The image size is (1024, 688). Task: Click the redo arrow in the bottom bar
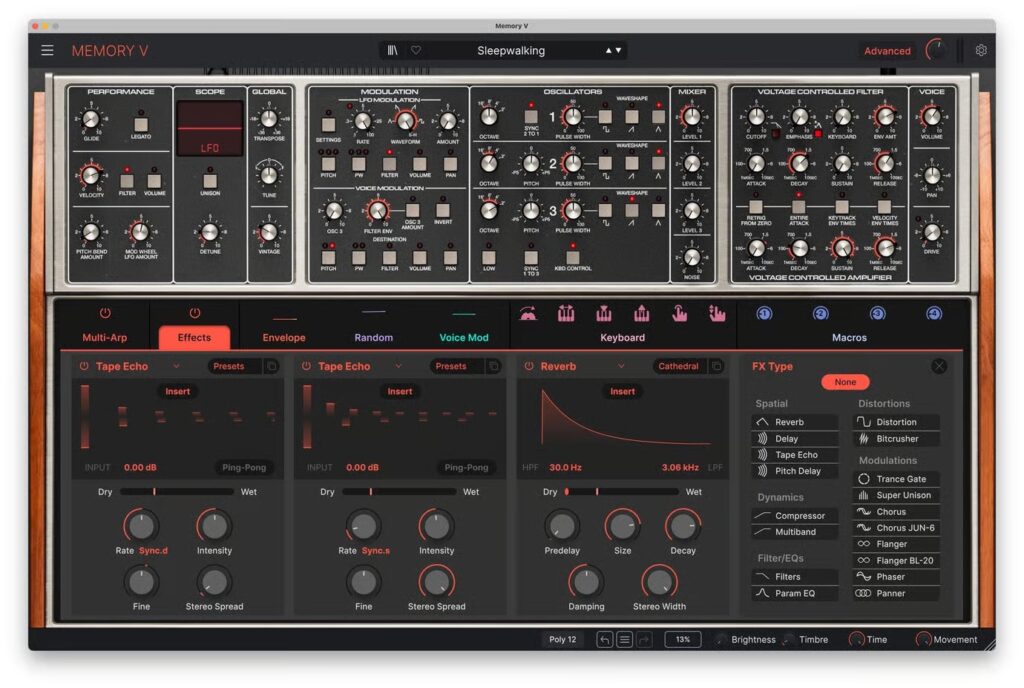point(644,640)
